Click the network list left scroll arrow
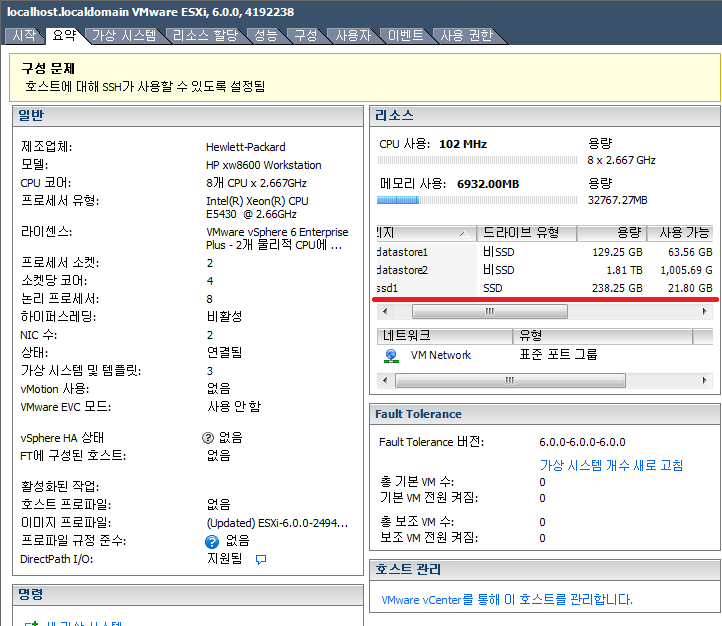 point(385,381)
